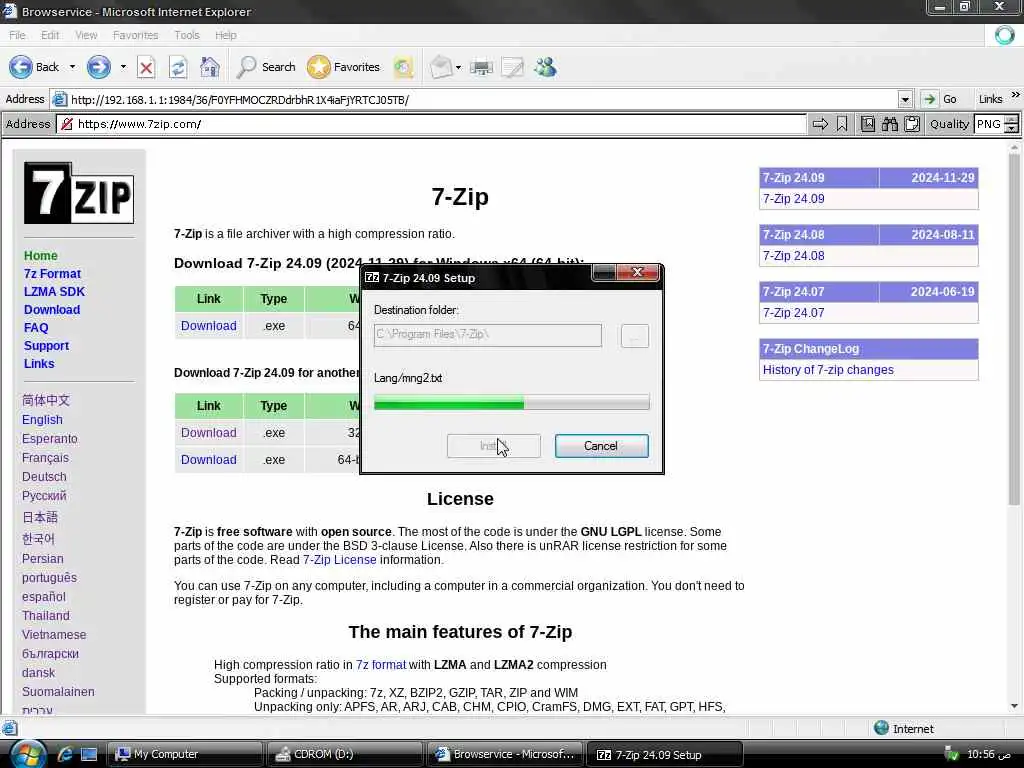This screenshot has height=768, width=1024.
Task: Open the File menu
Action: pyautogui.click(x=17, y=35)
